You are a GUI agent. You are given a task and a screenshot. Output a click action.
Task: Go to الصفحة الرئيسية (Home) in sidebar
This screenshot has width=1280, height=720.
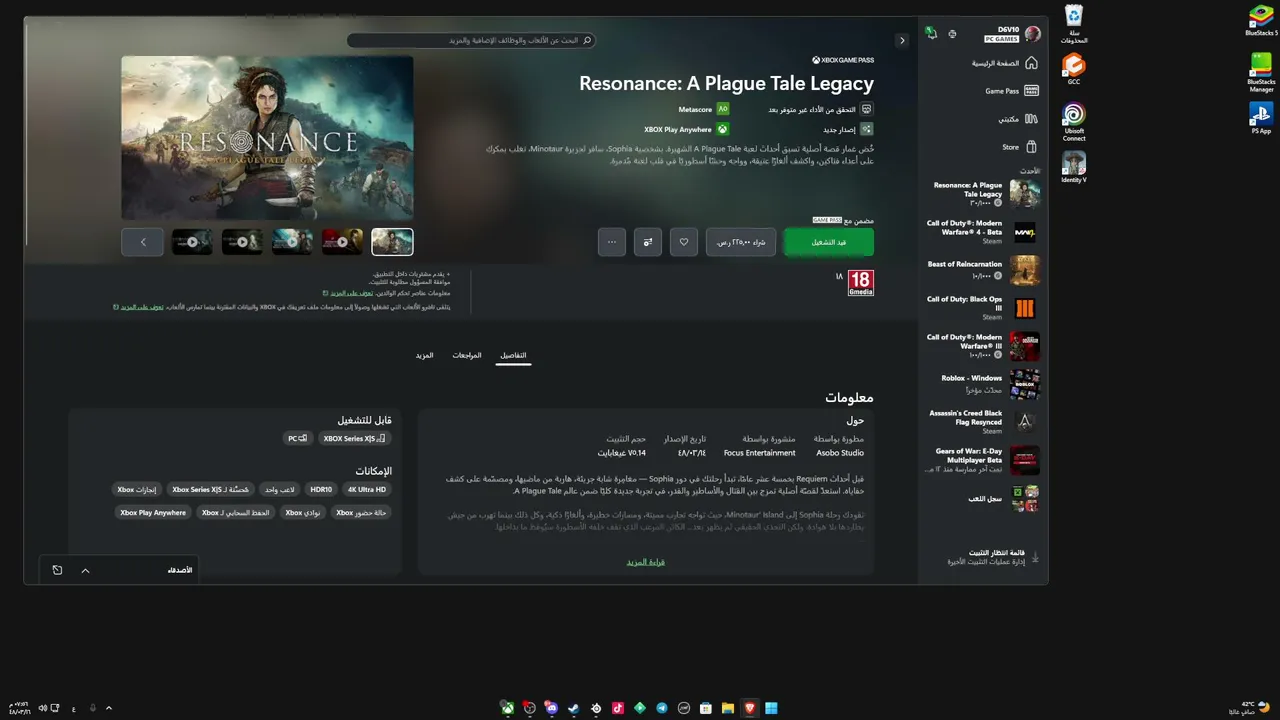tap(1004, 63)
